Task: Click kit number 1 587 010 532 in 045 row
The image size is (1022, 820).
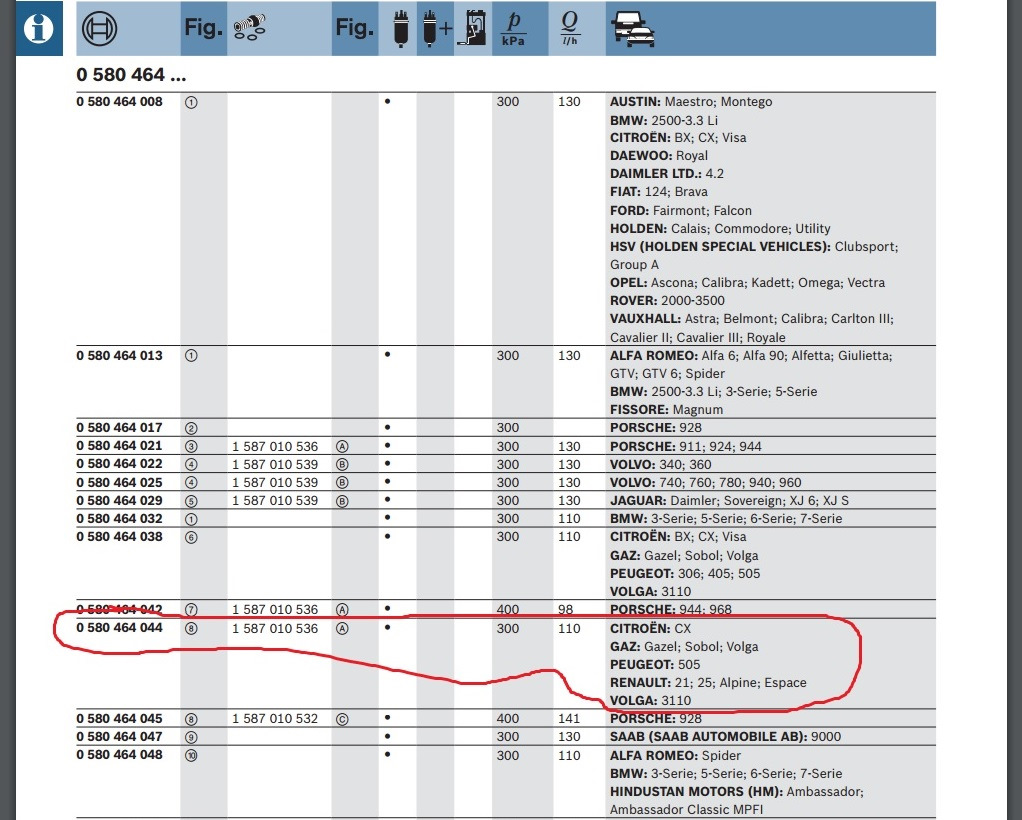Action: click(275, 719)
